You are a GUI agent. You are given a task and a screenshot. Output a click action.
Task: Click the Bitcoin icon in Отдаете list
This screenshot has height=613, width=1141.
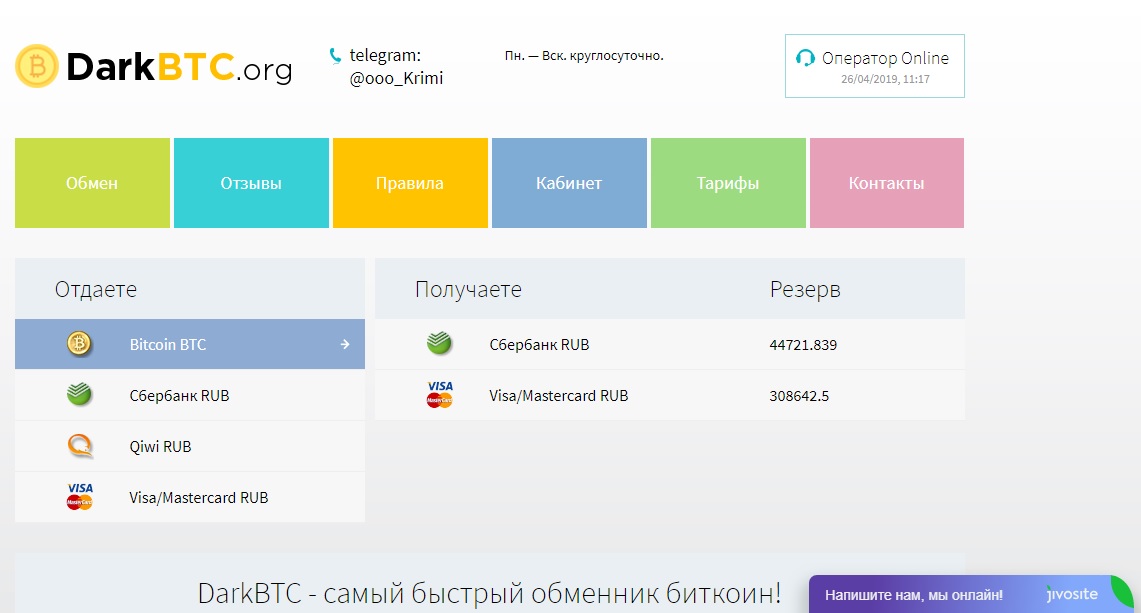[79, 344]
